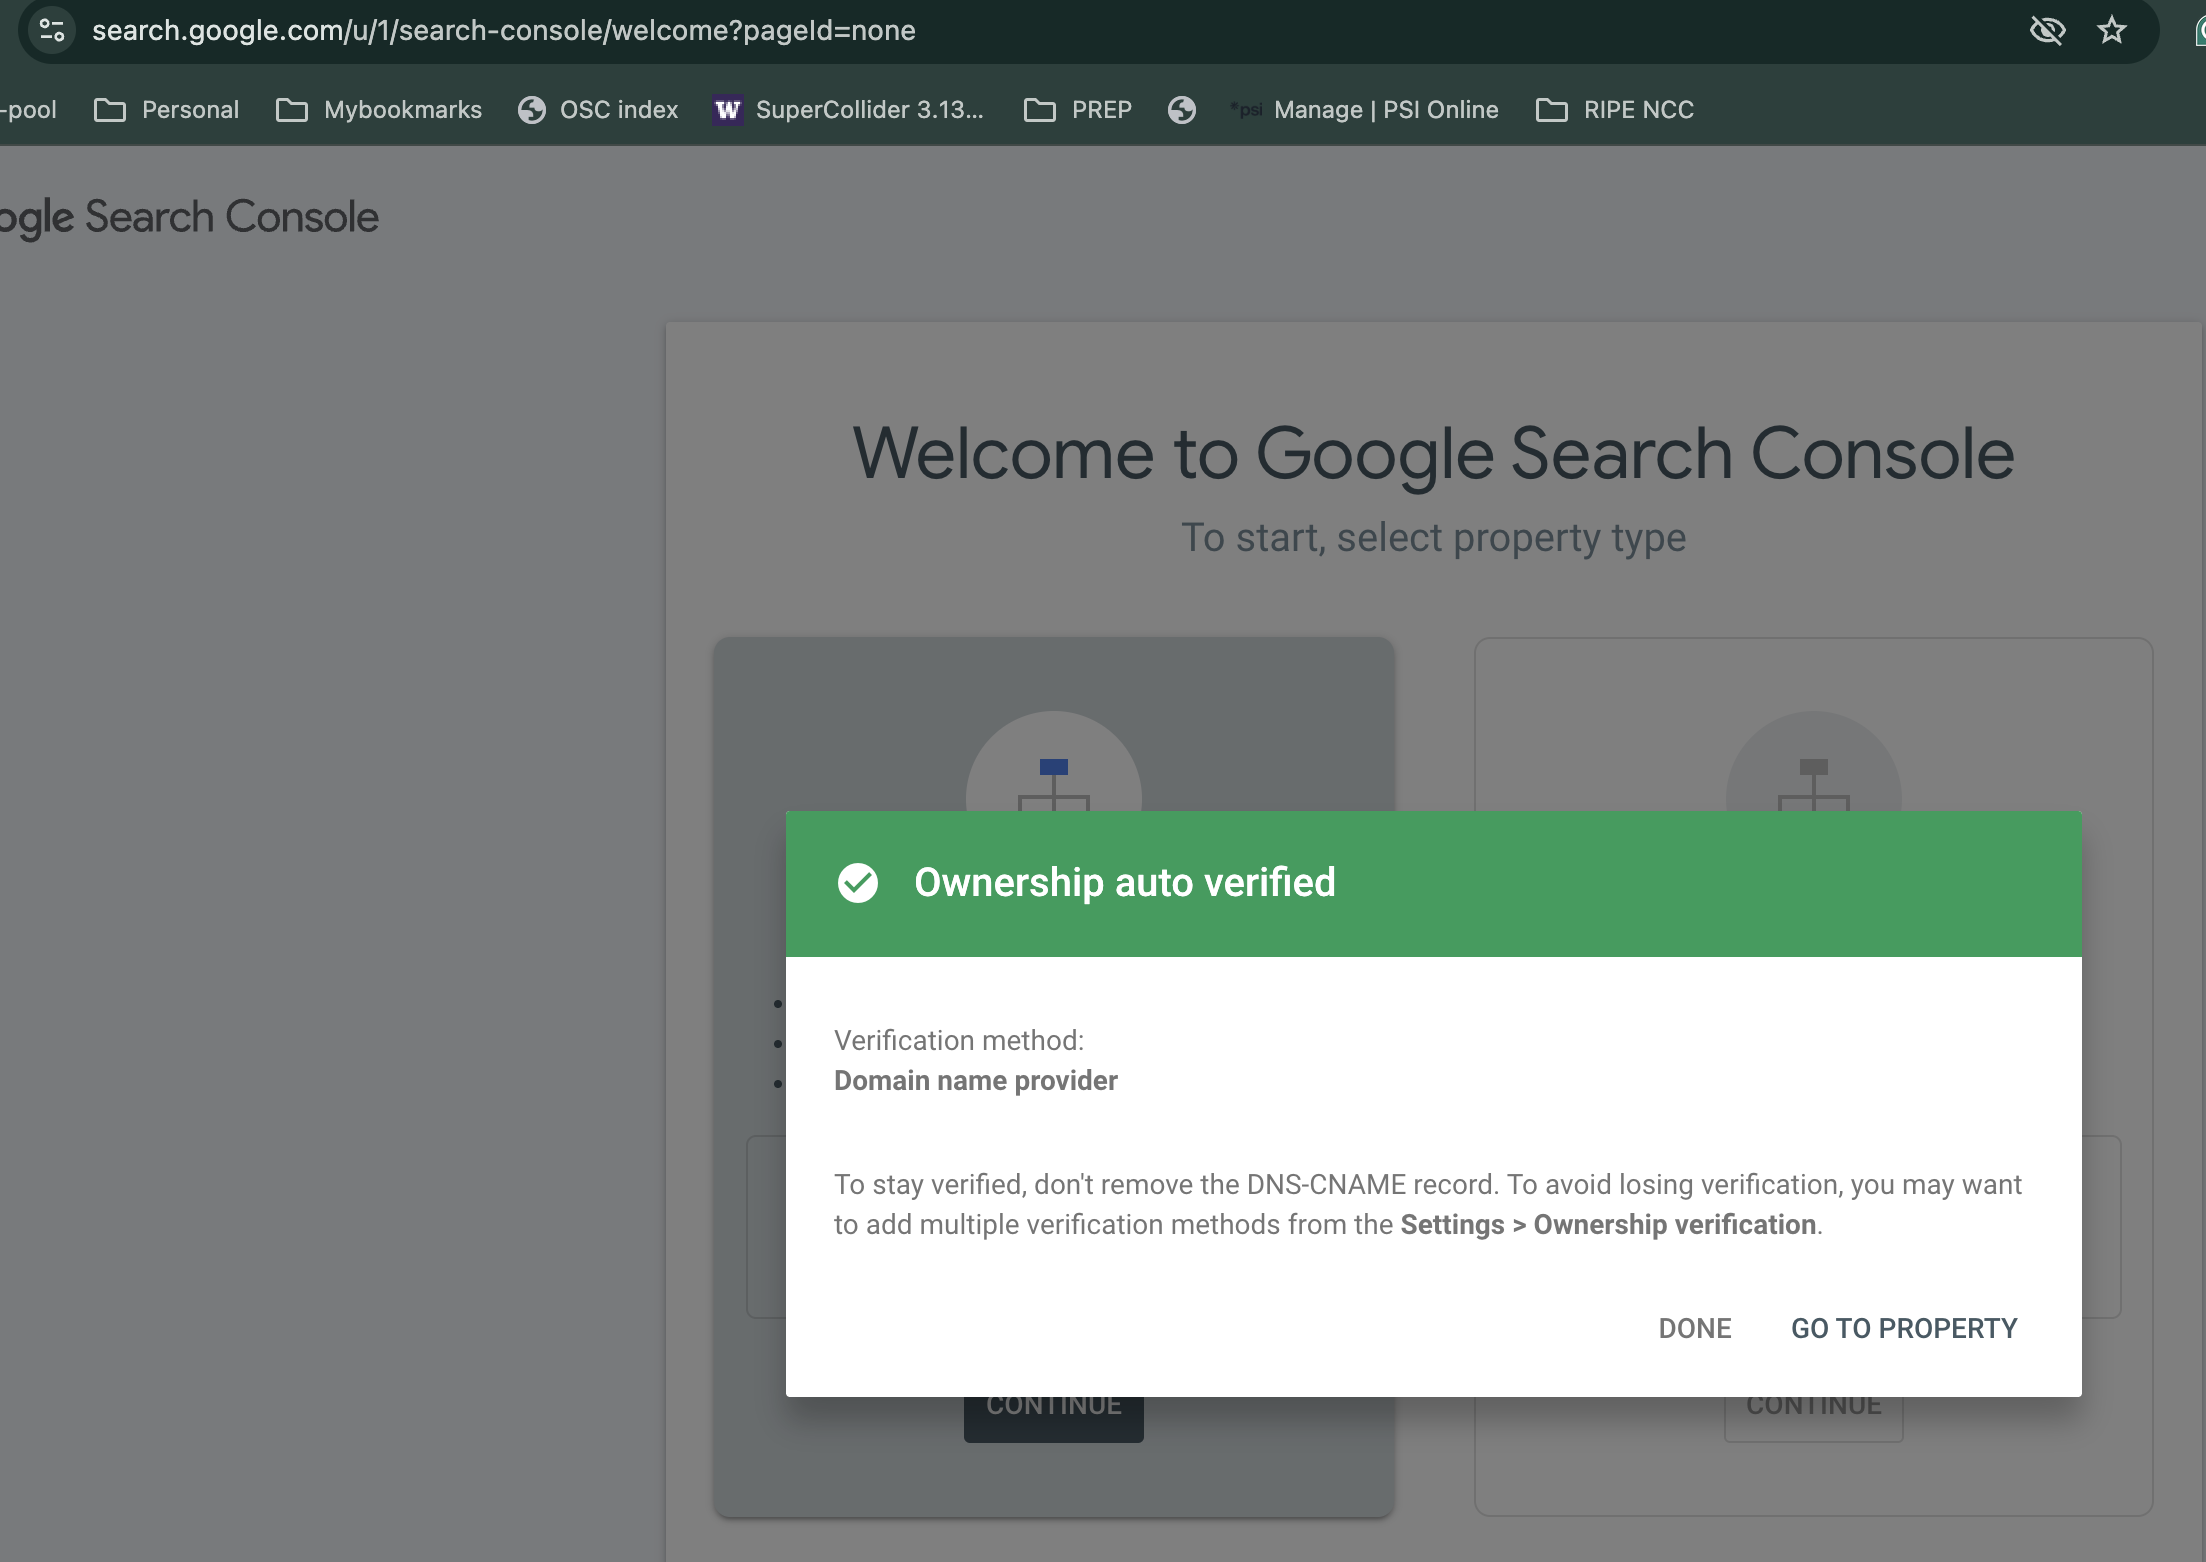Open the SuperCollider 3.13 bookmark
This screenshot has width=2206, height=1562.
pos(848,110)
